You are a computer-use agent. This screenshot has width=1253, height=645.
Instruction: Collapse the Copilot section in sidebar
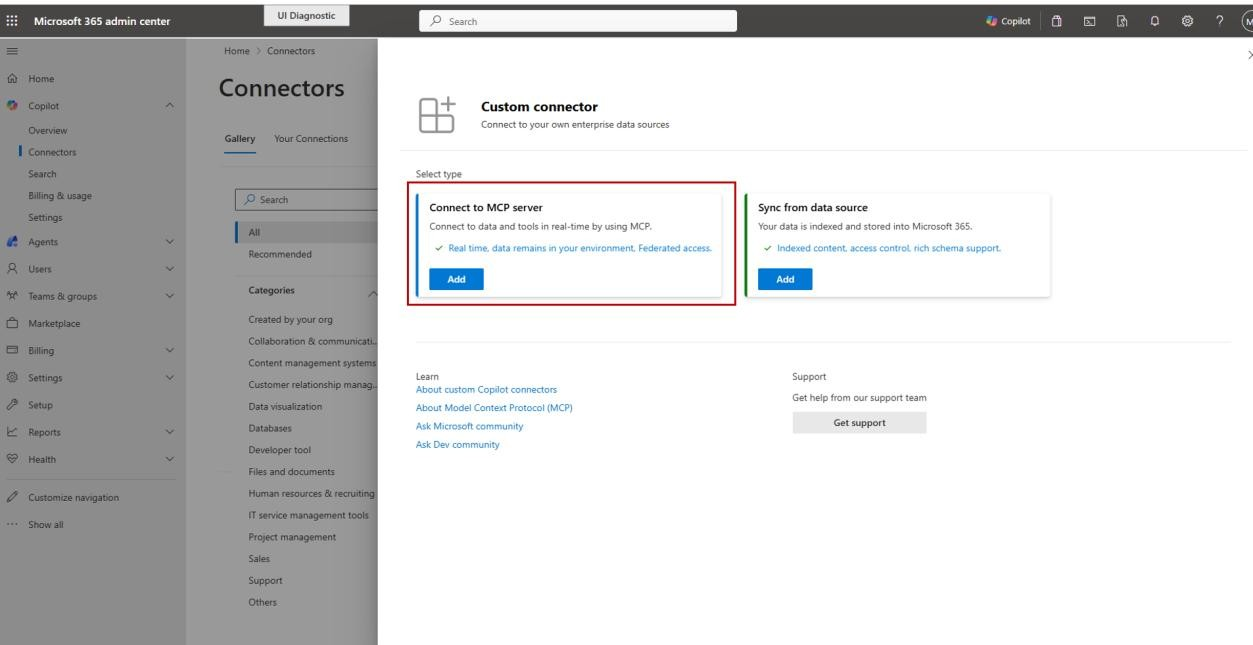(x=169, y=106)
